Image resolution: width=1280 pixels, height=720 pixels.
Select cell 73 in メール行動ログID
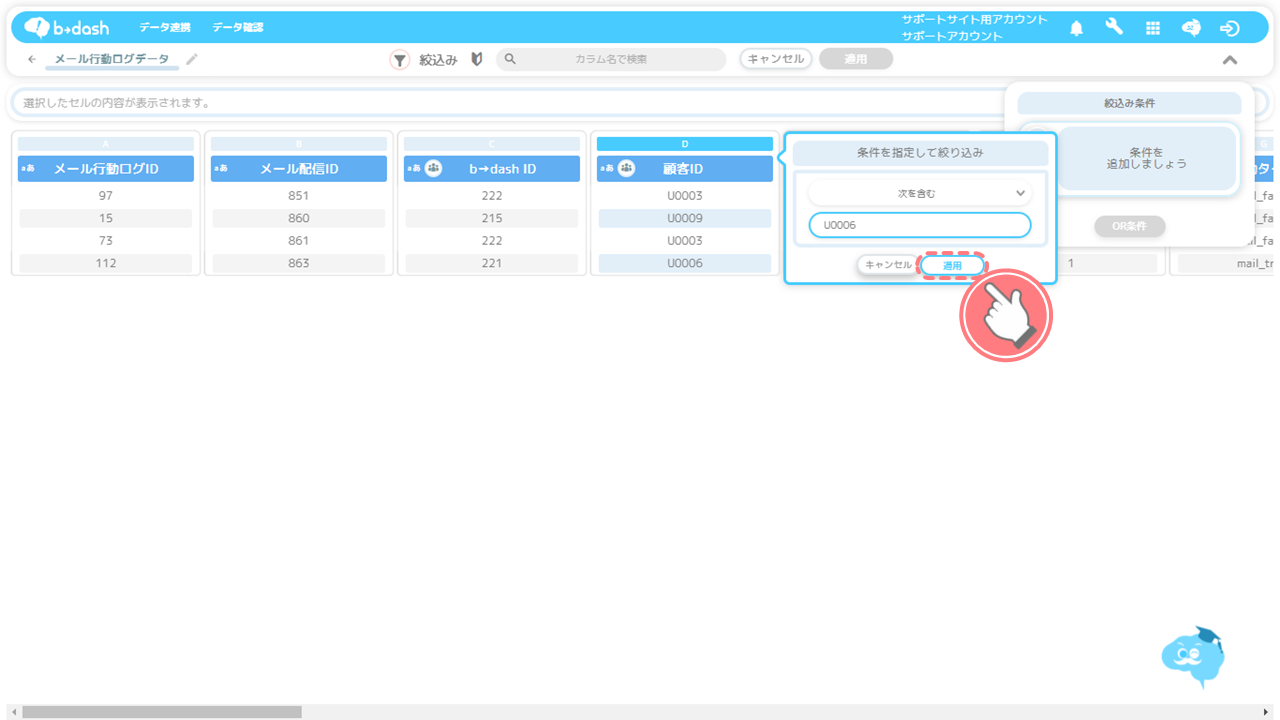106,241
